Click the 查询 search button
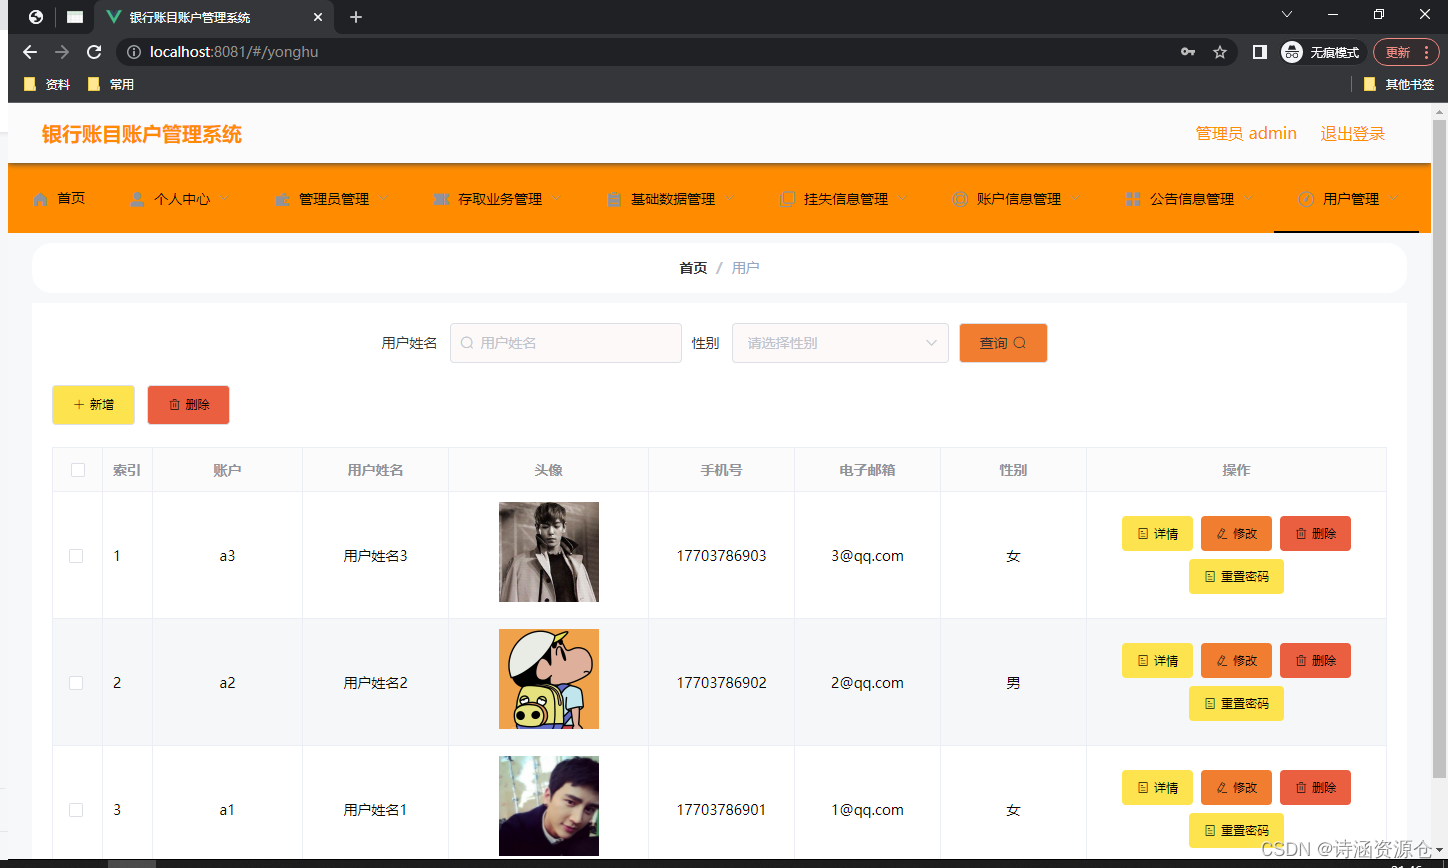This screenshot has height=868, width=1448. (x=1003, y=343)
